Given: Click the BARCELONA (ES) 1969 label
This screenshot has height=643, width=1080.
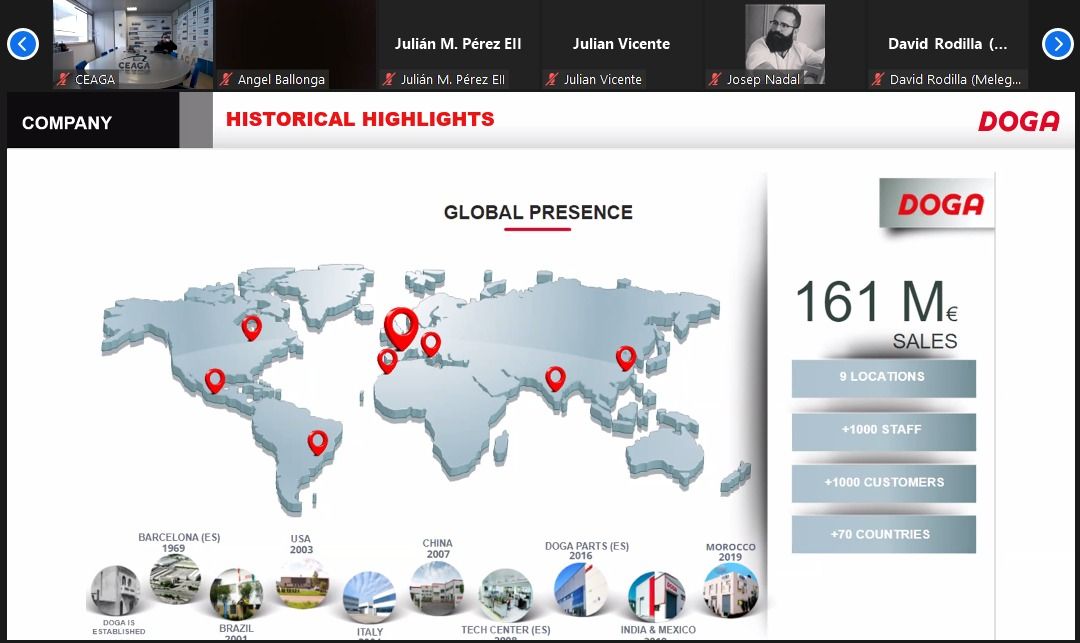Looking at the screenshot, I should pos(178,542).
